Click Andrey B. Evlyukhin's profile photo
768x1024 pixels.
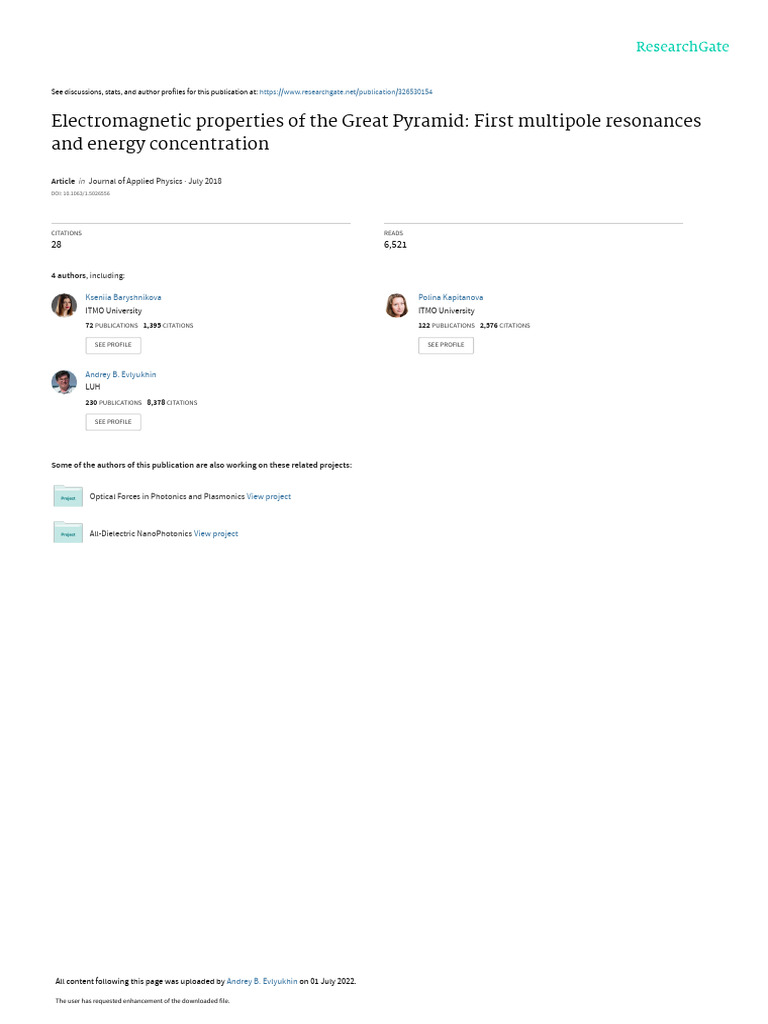[x=64, y=382]
